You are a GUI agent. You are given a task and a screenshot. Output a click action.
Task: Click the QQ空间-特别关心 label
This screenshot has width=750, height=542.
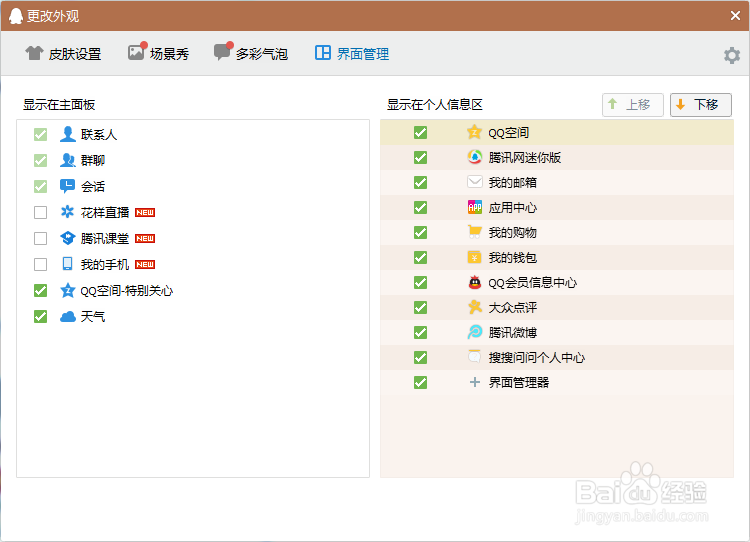click(x=127, y=290)
